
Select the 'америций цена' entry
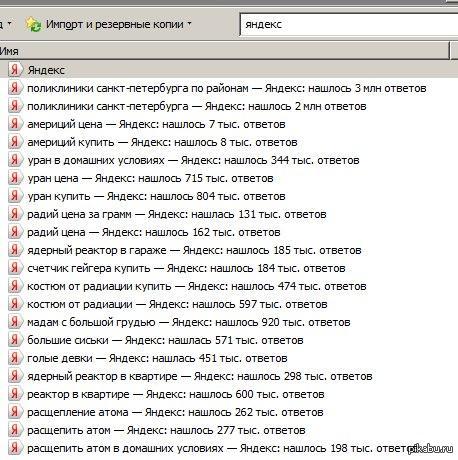coord(156,124)
